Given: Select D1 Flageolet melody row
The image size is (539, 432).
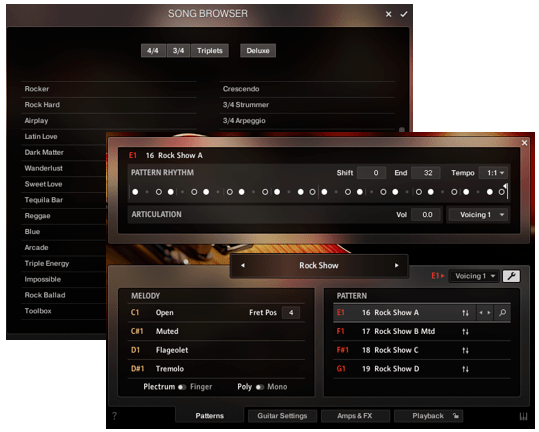Looking at the screenshot, I should (216, 350).
